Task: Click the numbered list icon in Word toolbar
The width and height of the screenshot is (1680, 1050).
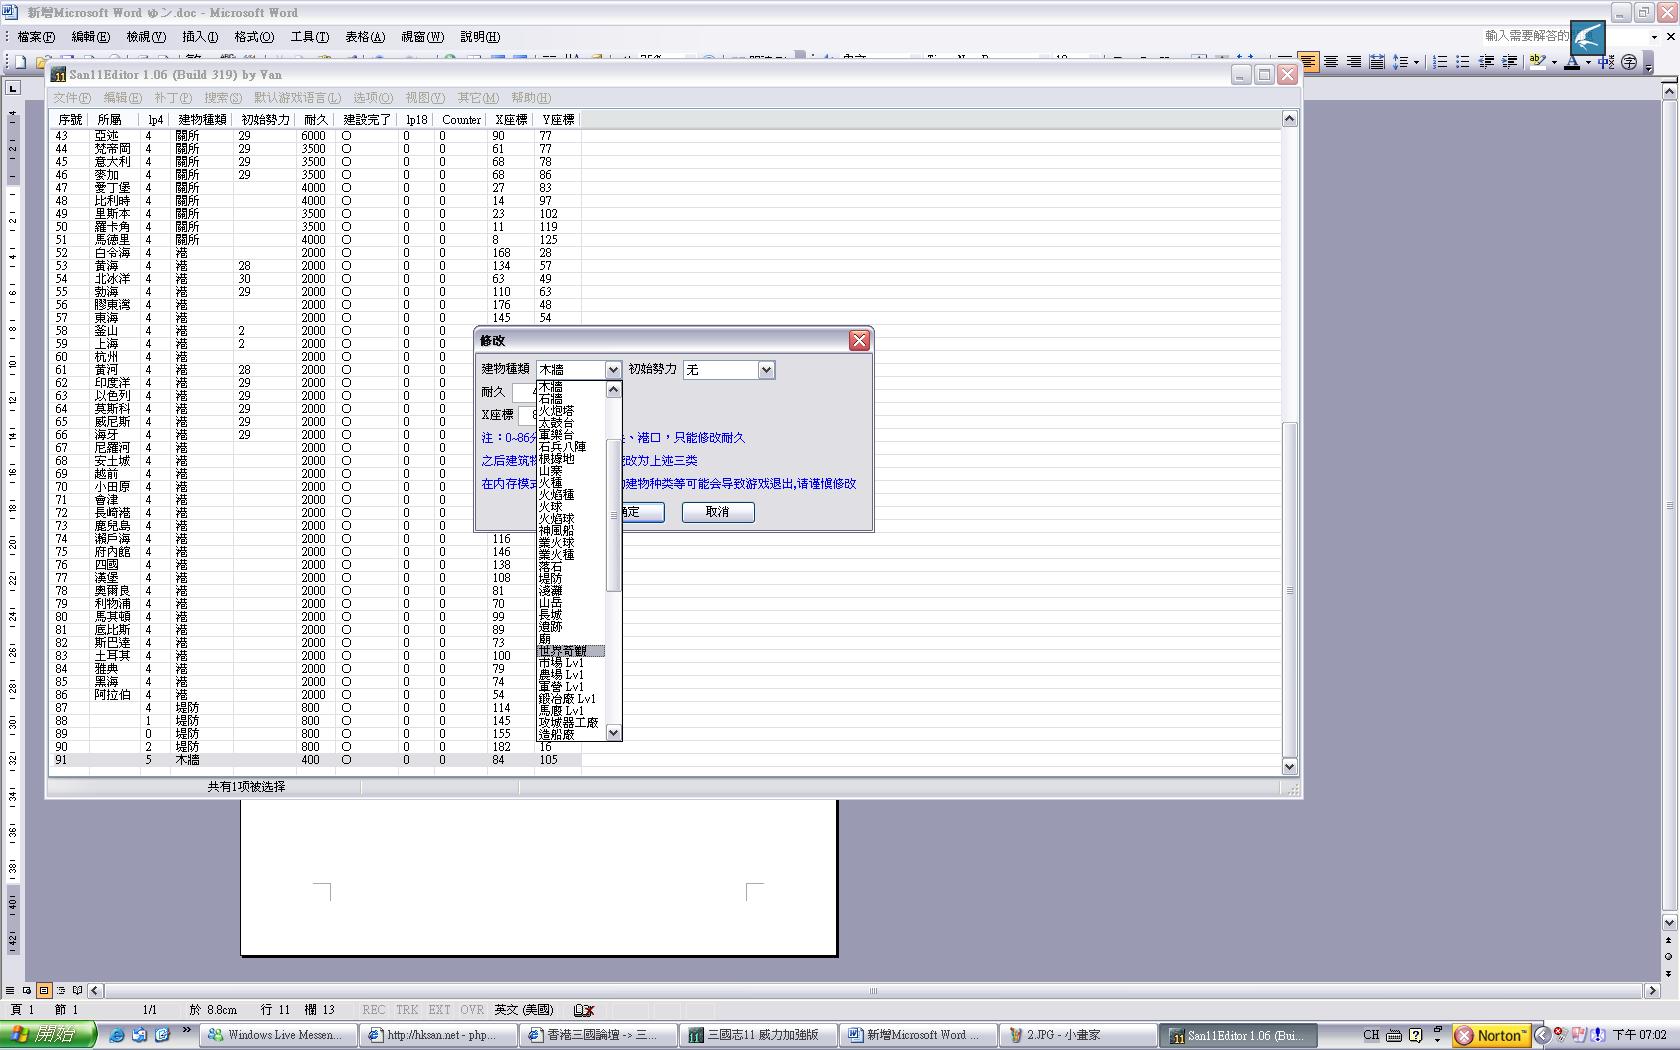Action: pos(1440,62)
